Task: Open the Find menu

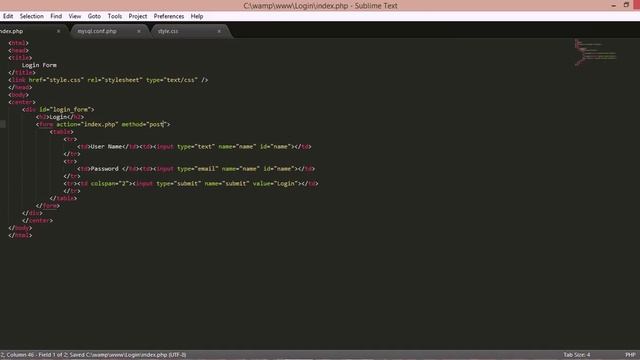Action: point(56,16)
